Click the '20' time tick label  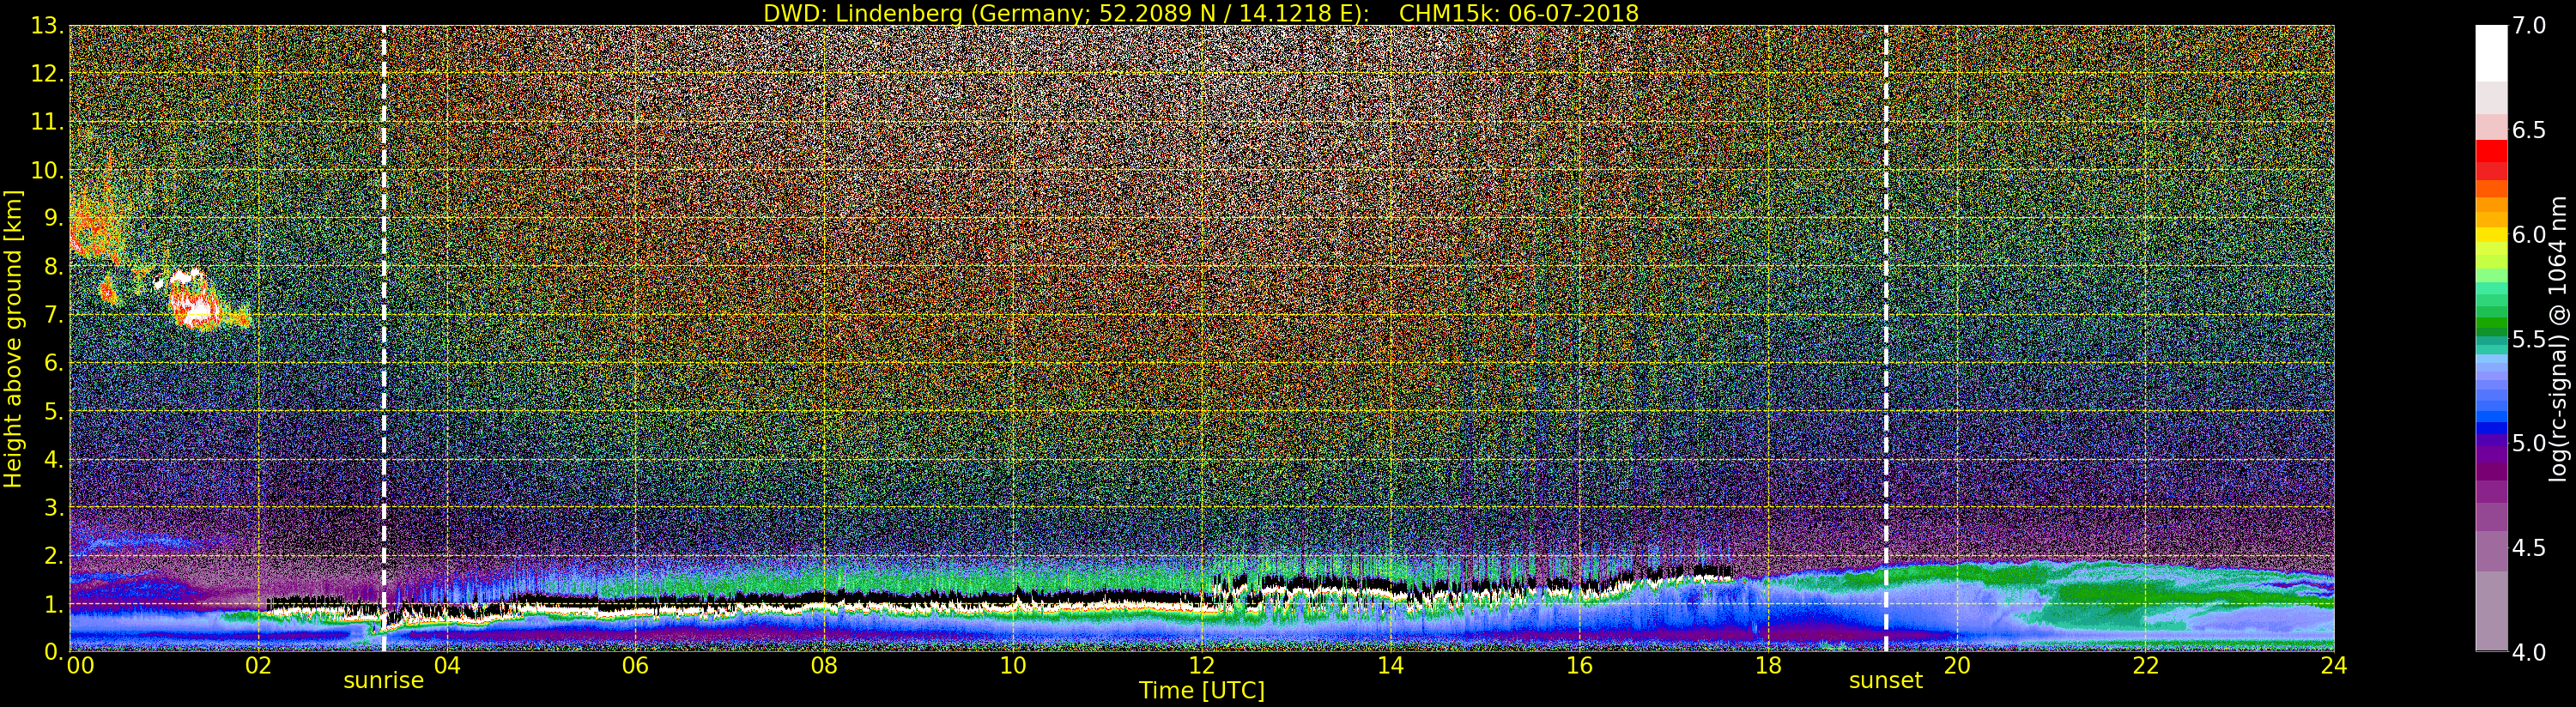click(1956, 666)
